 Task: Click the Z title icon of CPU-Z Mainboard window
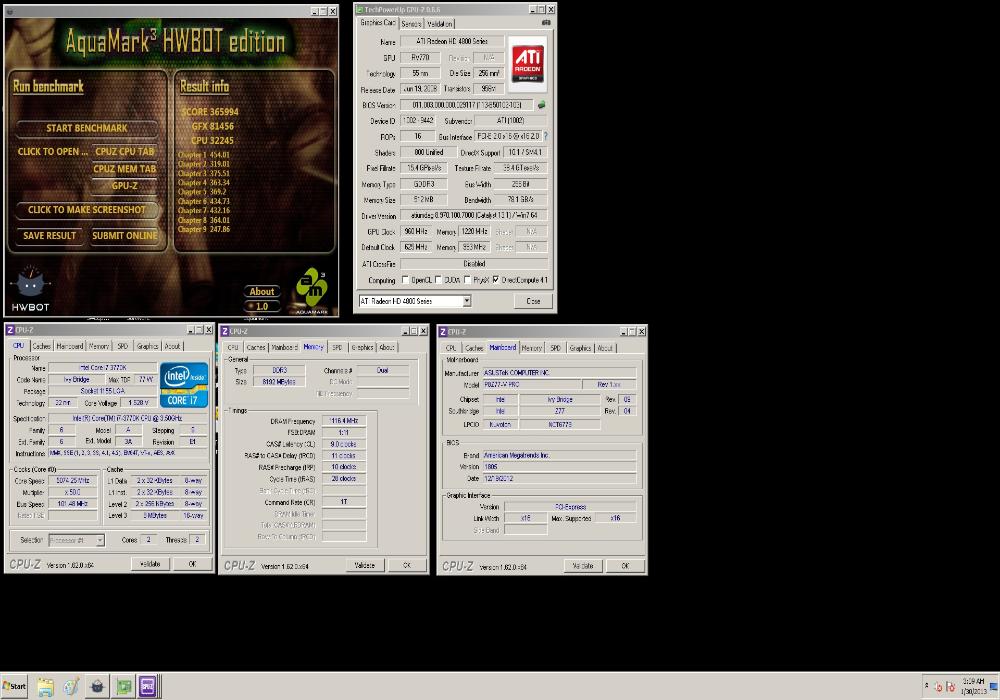[443, 332]
